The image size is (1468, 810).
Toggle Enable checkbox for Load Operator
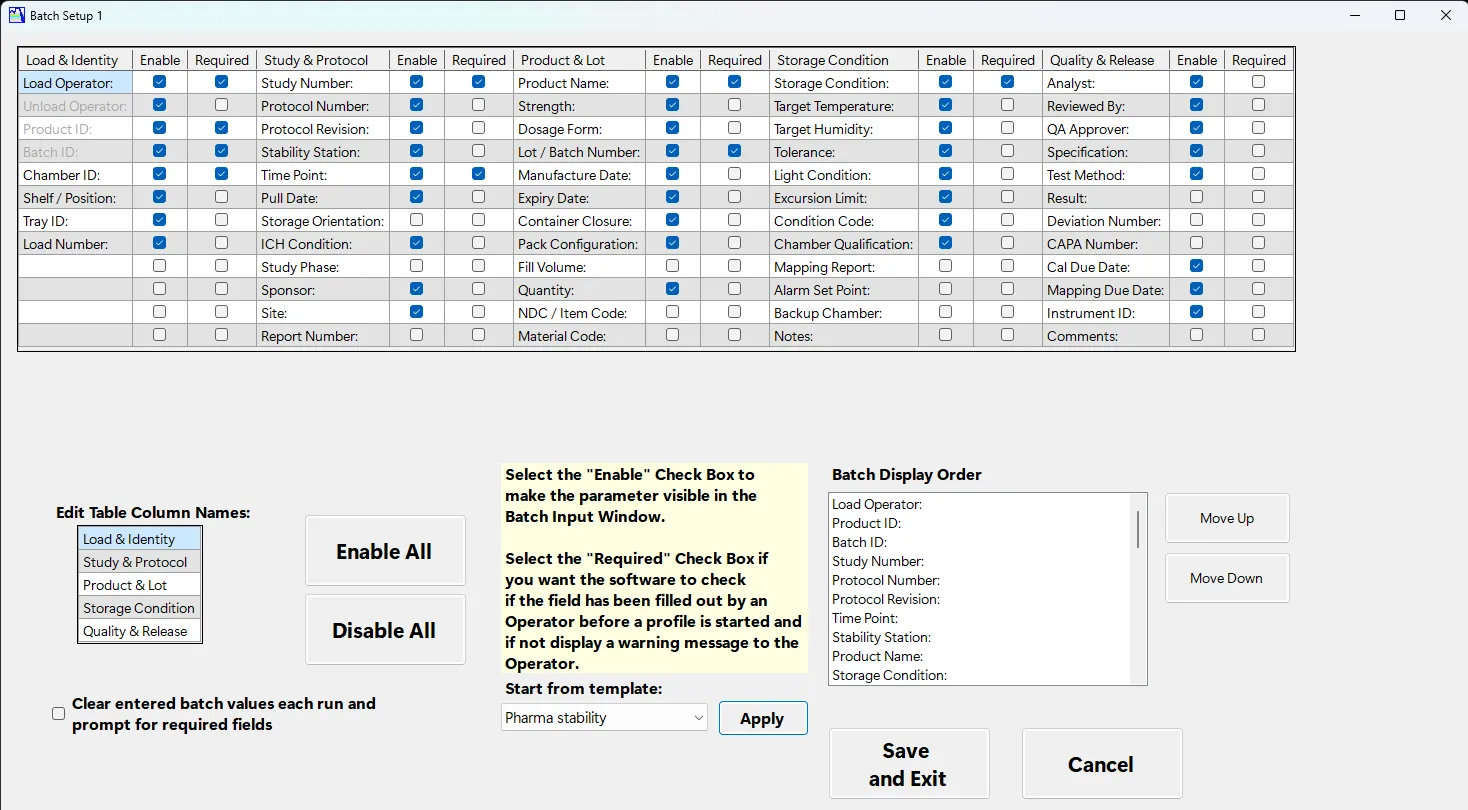[160, 82]
